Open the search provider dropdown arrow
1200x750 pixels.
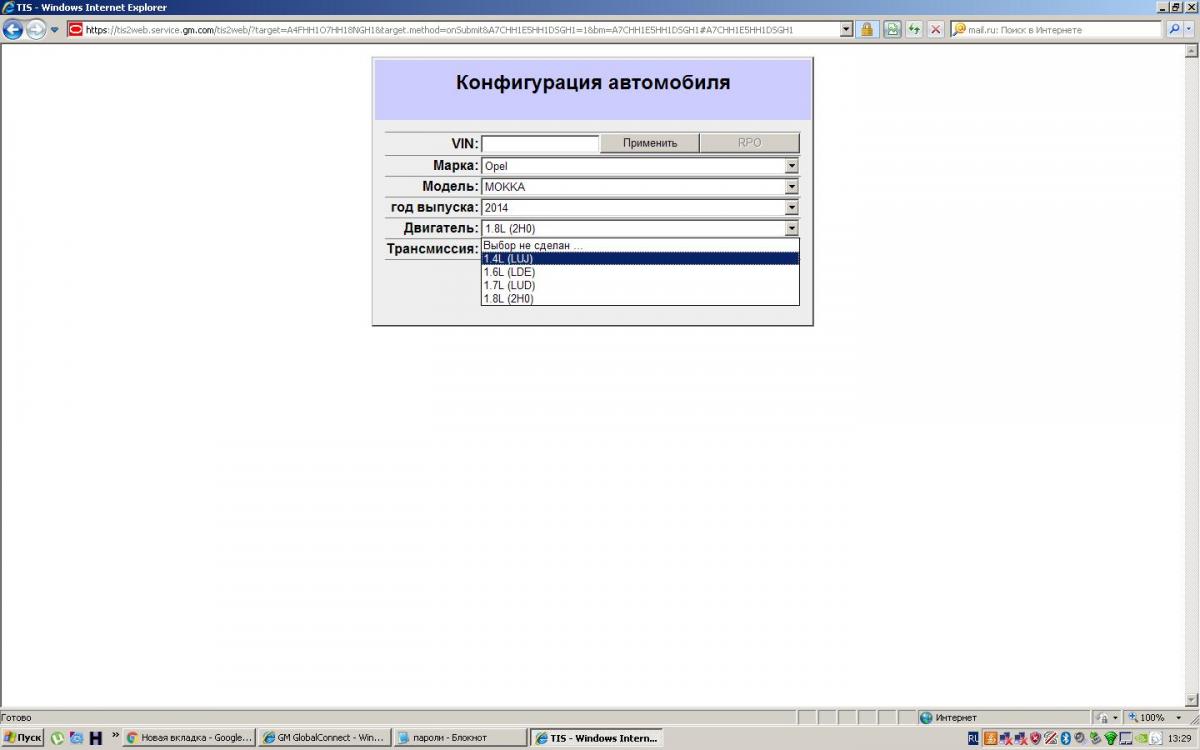[1190, 30]
